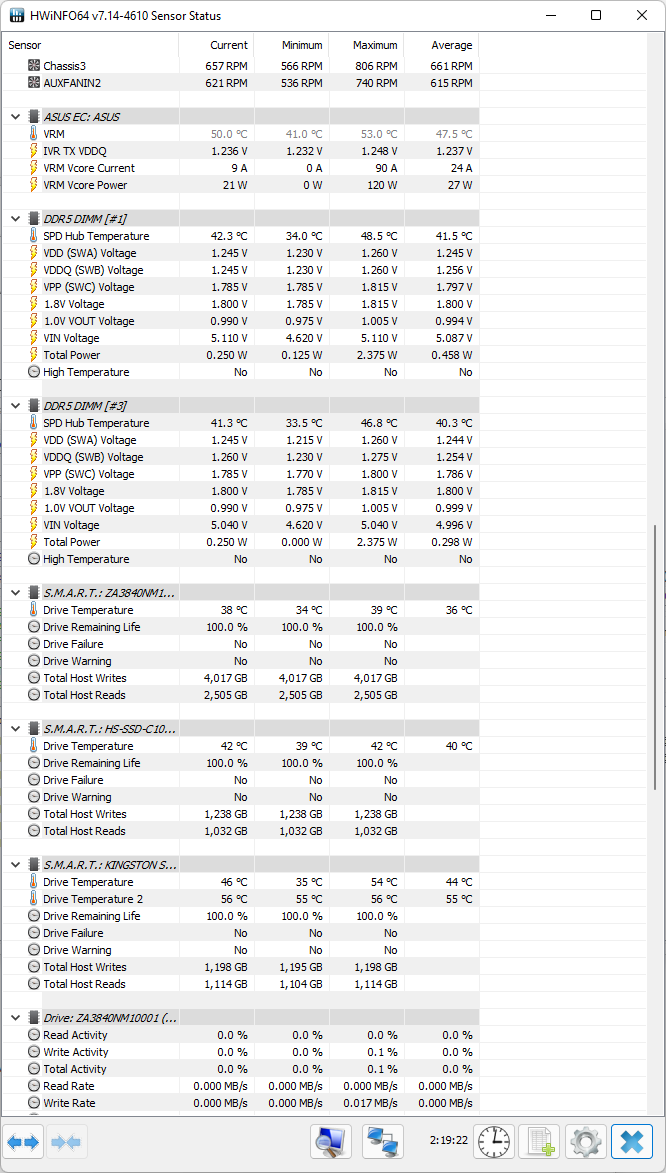Select the HS-SSD-C10 Drive Warning row

pyautogui.click(x=239, y=797)
